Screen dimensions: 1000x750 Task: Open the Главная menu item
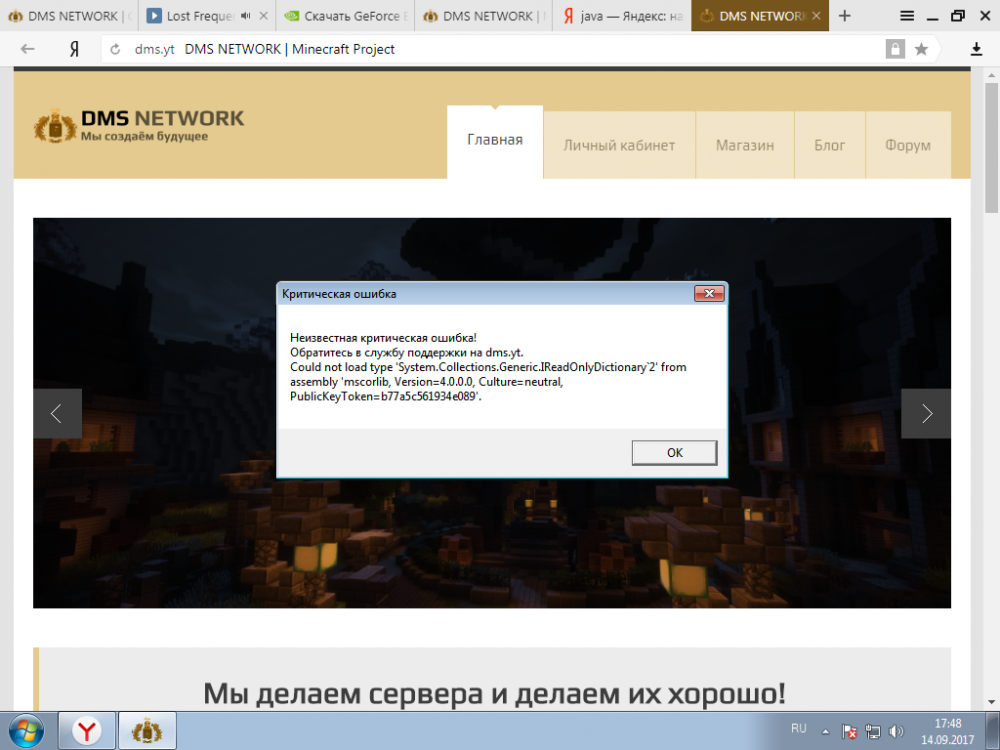[495, 140]
